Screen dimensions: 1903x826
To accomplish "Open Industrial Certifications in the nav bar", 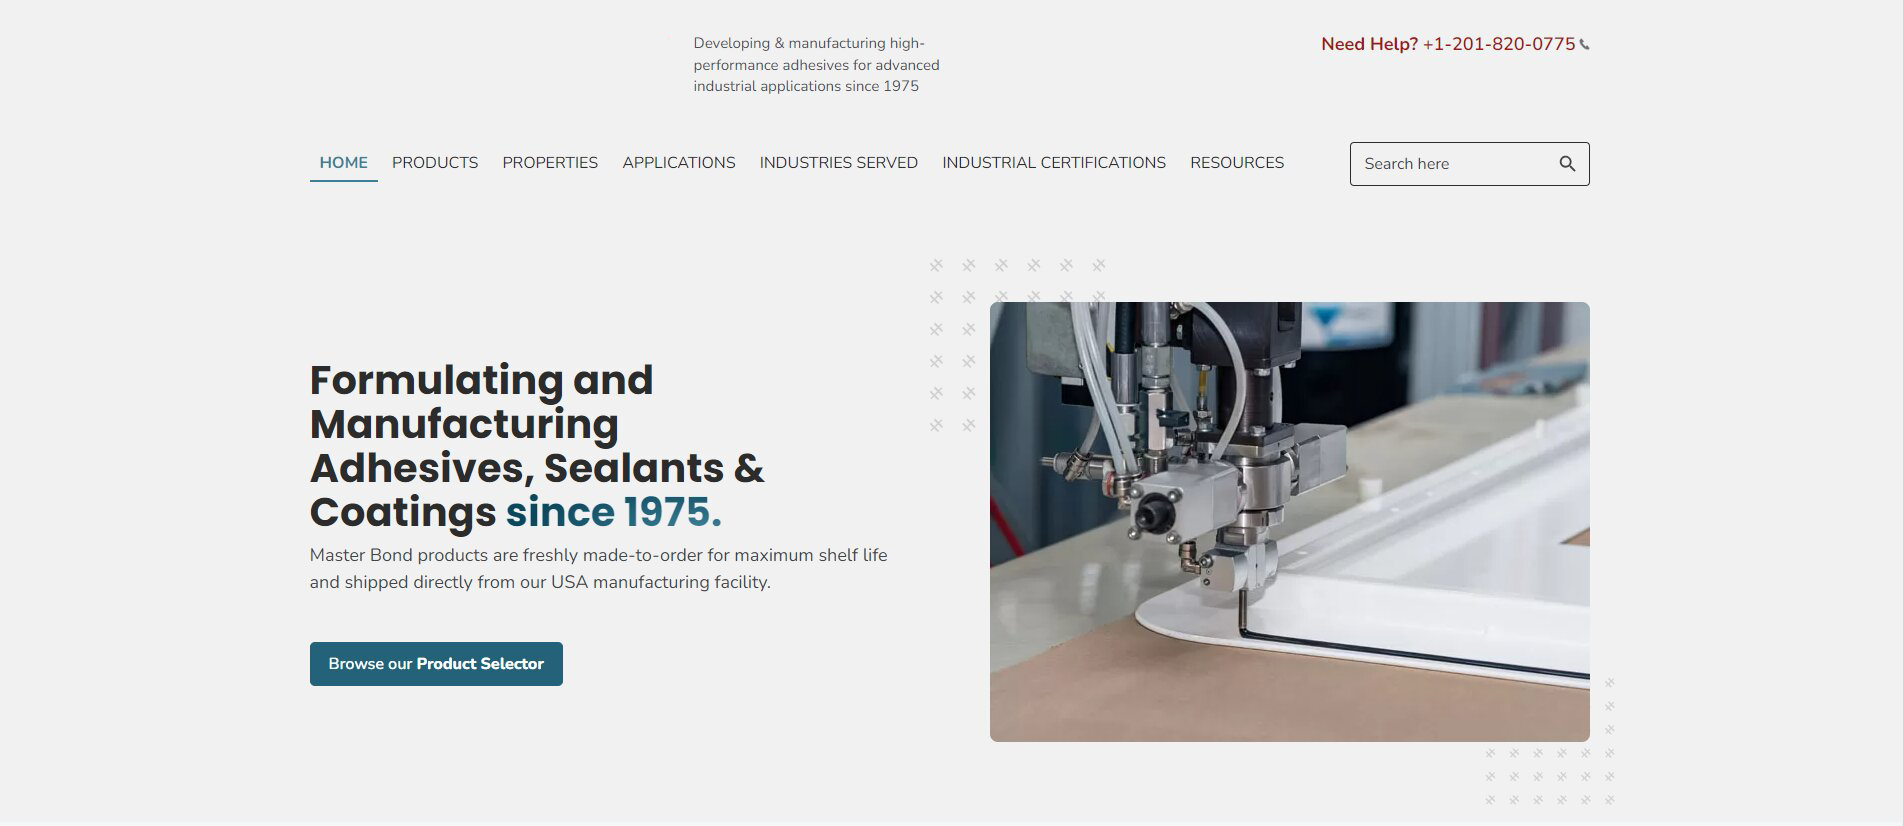I will tap(1054, 163).
